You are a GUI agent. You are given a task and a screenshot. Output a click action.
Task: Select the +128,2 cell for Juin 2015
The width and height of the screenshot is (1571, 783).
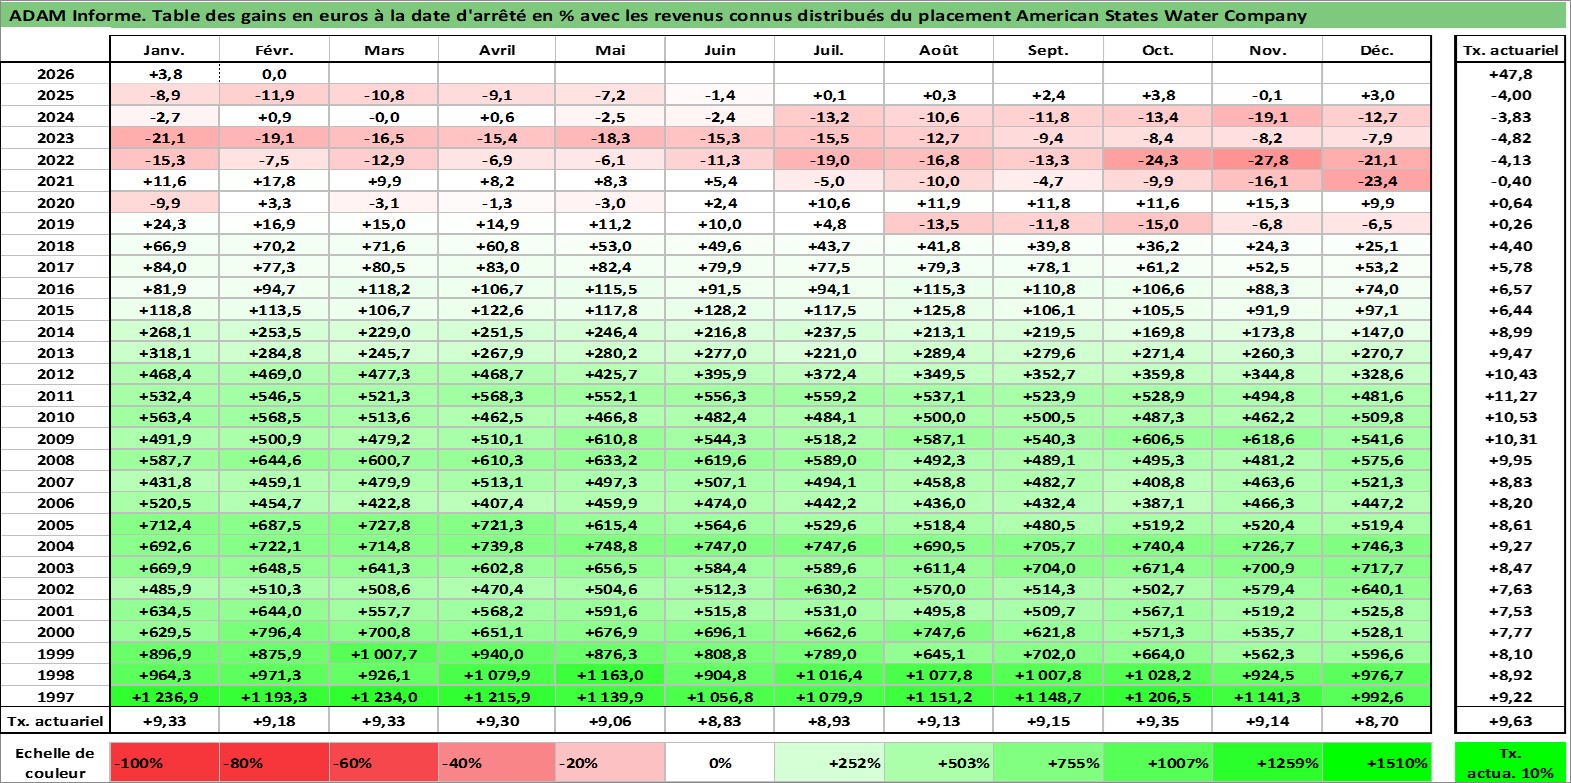click(x=720, y=310)
